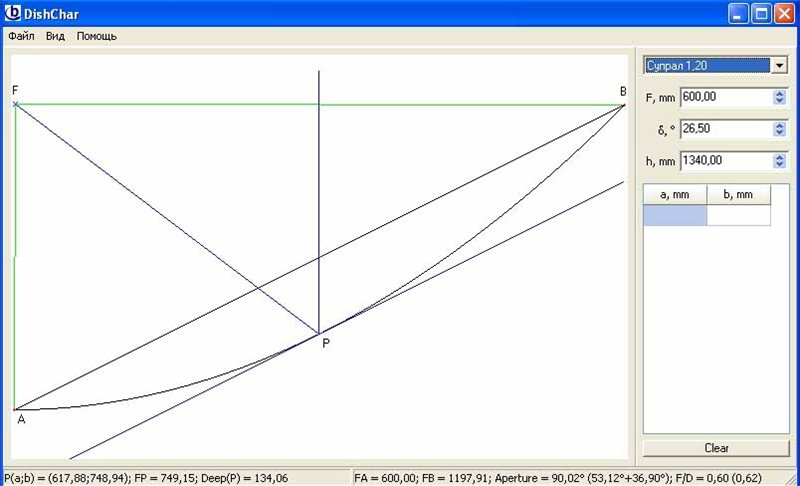Select the empty cell under b, mm

(x=738, y=215)
